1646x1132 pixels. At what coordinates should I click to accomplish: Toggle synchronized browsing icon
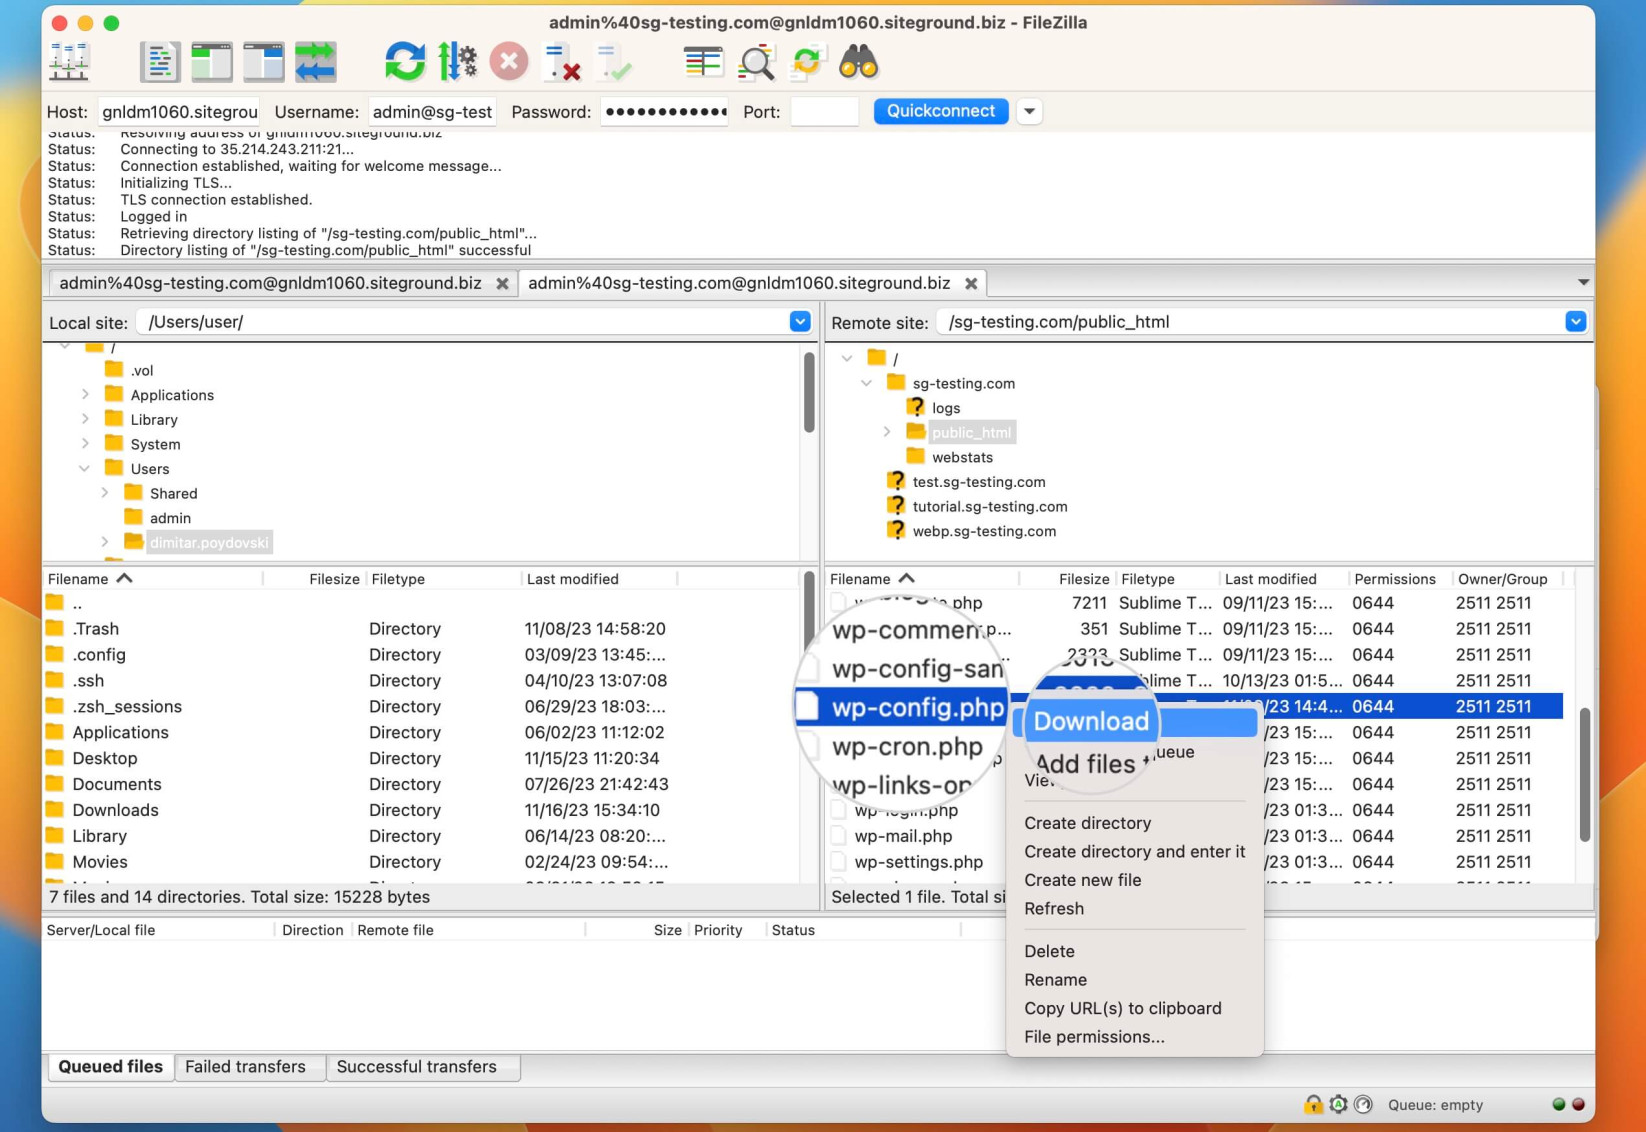tap(807, 62)
